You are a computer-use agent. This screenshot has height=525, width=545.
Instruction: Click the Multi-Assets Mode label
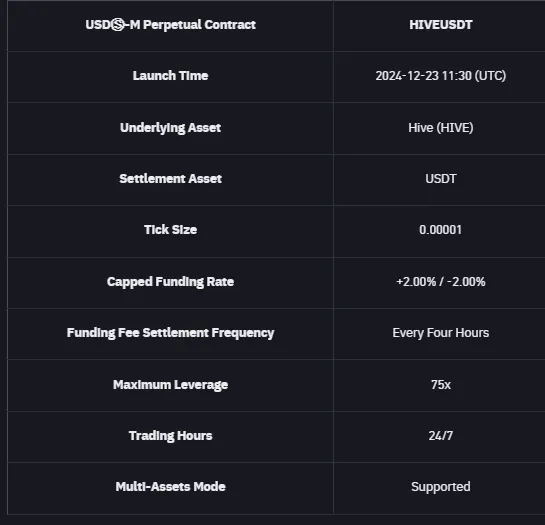point(170,486)
